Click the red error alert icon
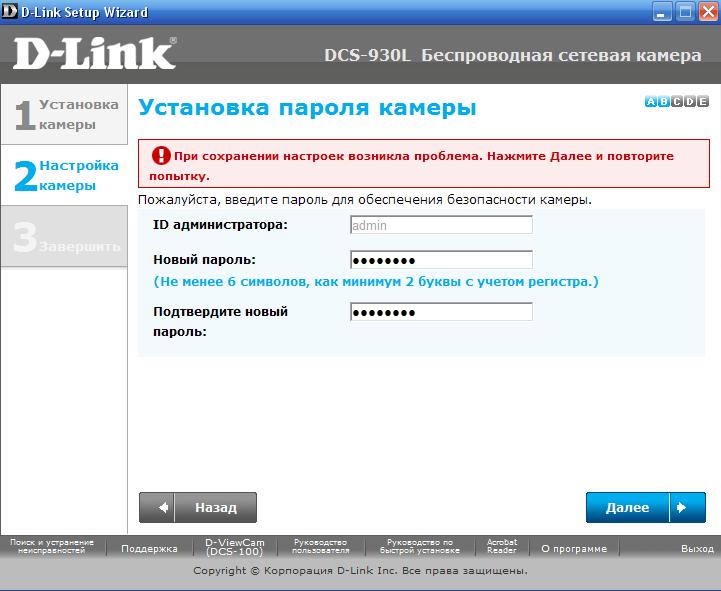This screenshot has width=721, height=591. pos(161,156)
